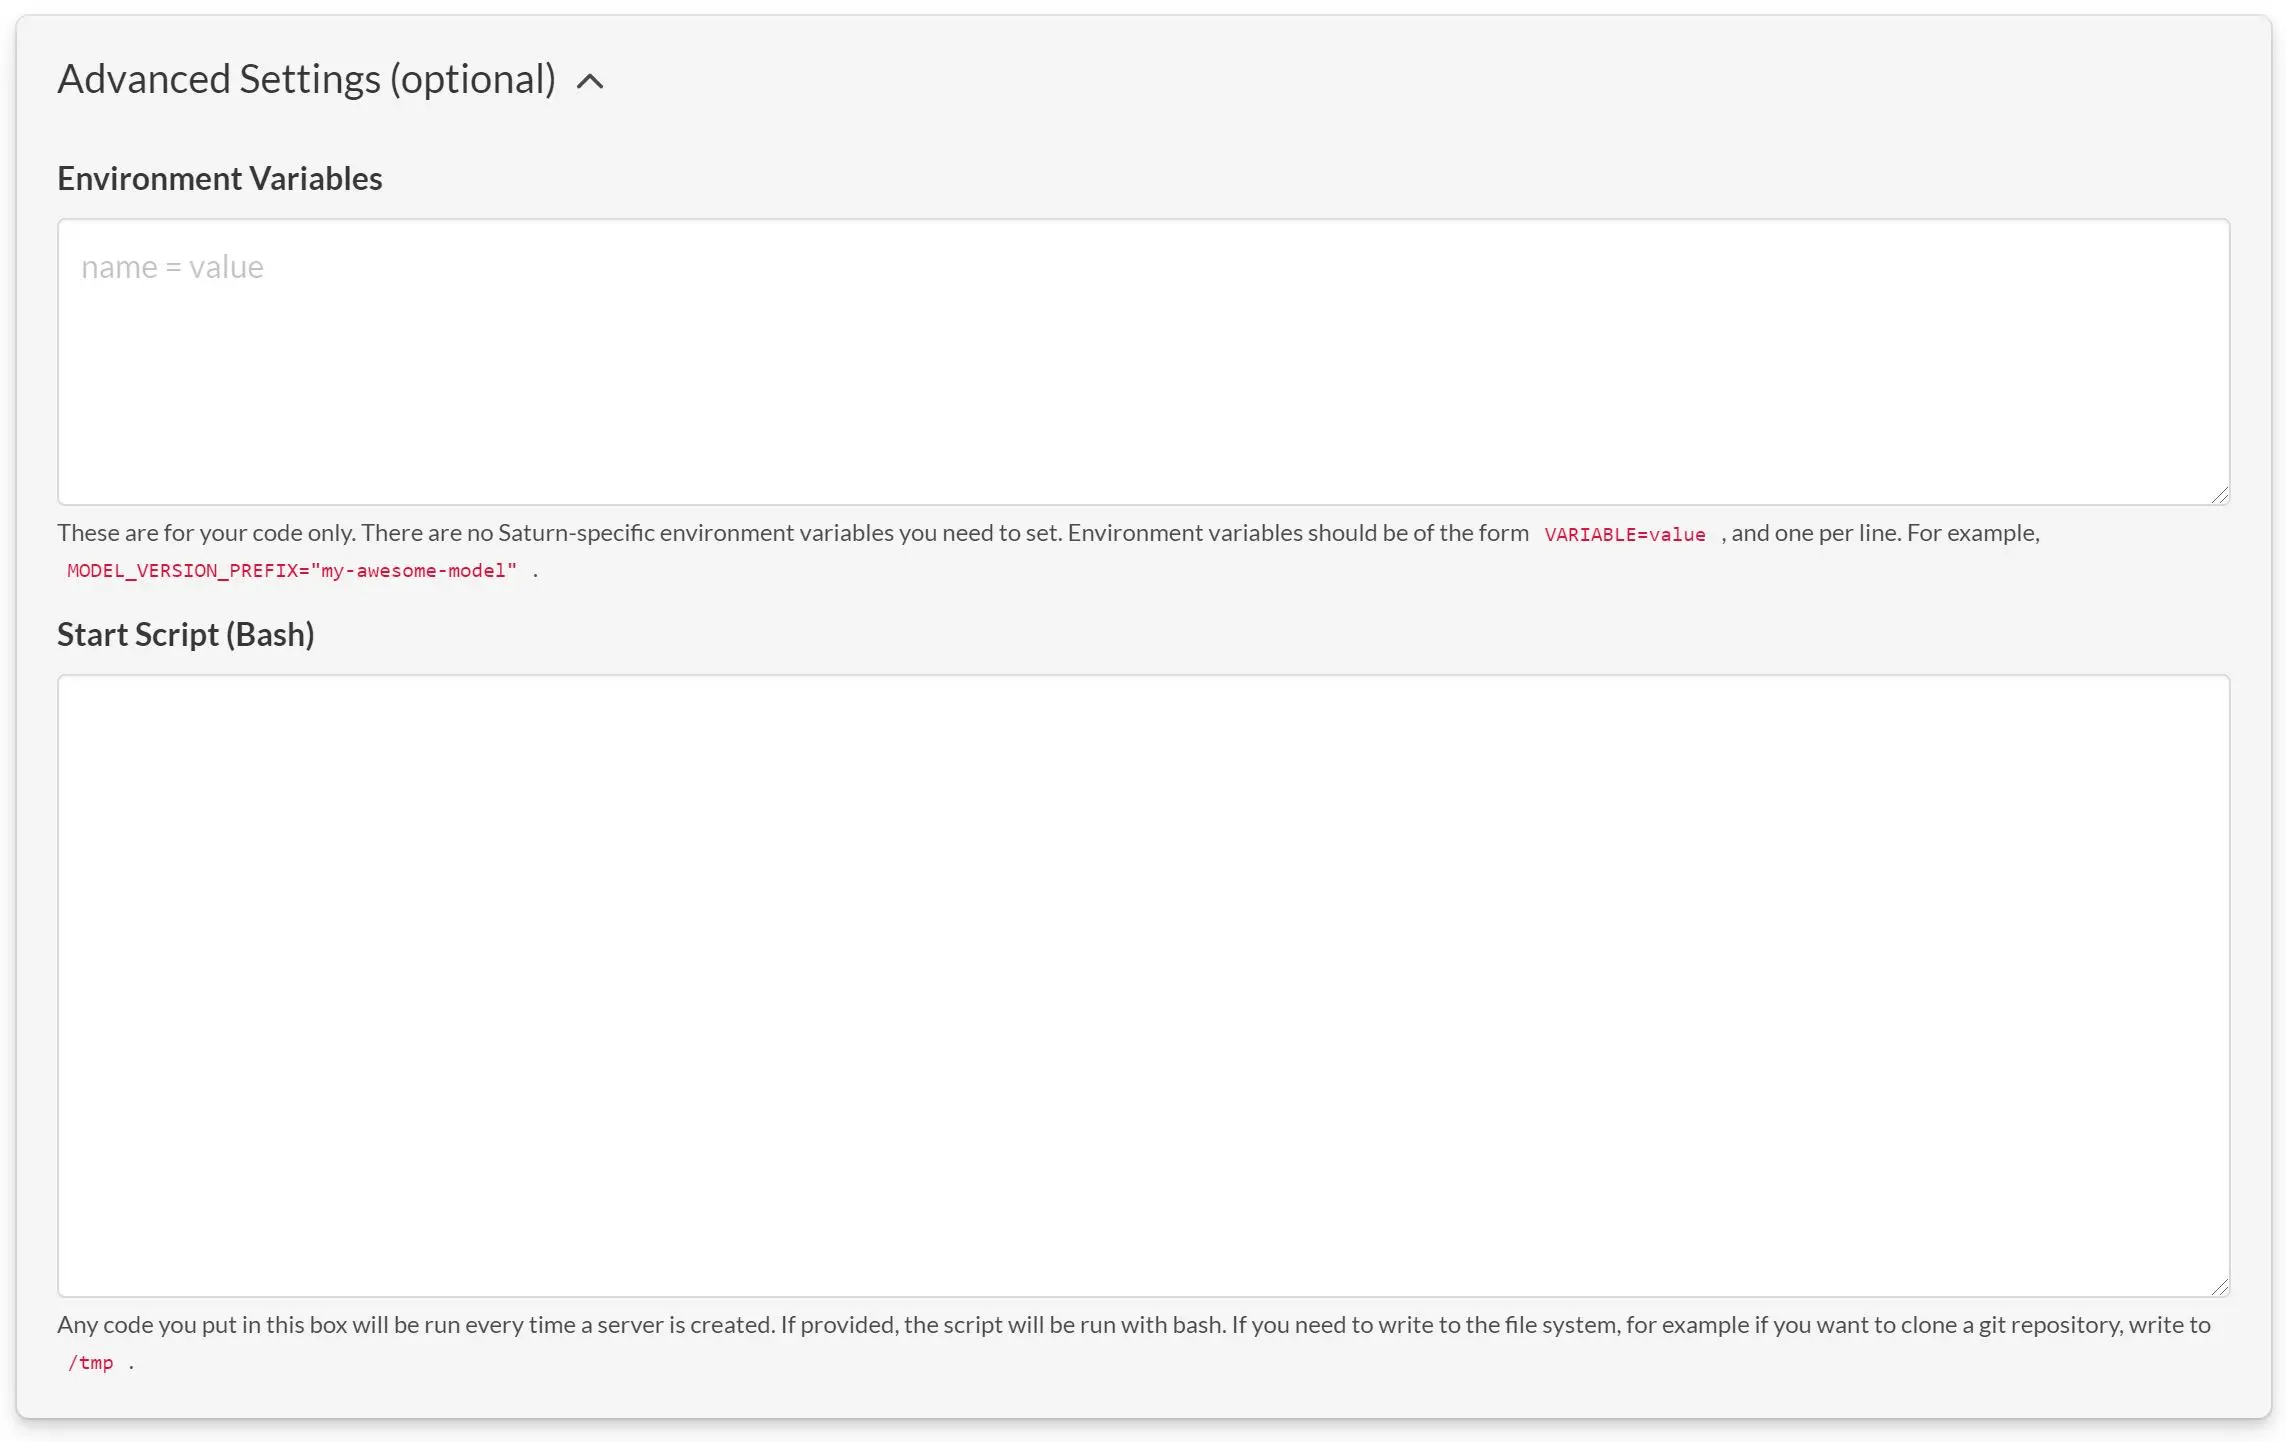Click 'the script will be run with bash' text
The width and height of the screenshot is (2286, 1442).
click(1063, 1325)
